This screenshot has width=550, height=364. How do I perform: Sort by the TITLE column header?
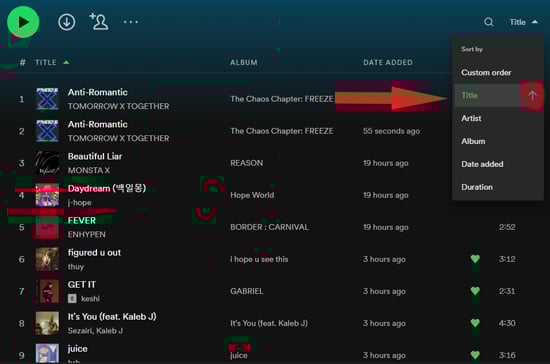click(46, 62)
